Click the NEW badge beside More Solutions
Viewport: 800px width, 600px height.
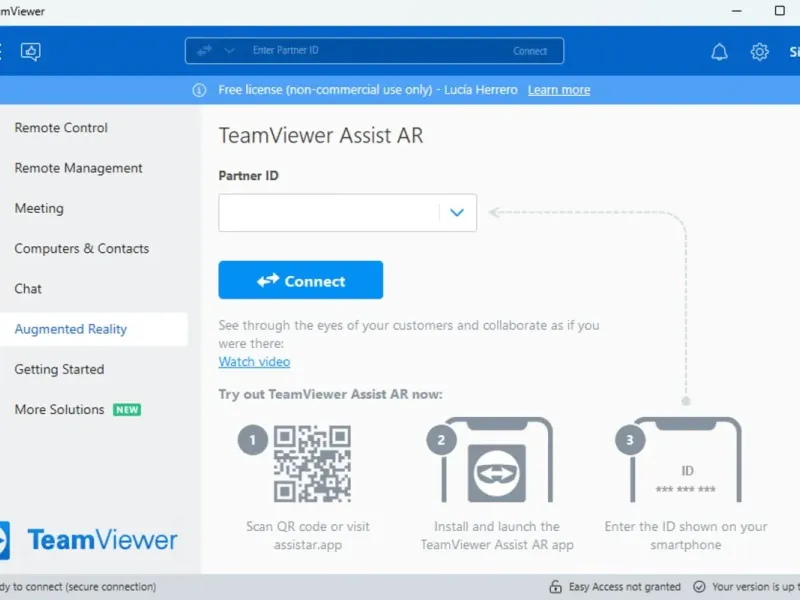click(x=127, y=410)
